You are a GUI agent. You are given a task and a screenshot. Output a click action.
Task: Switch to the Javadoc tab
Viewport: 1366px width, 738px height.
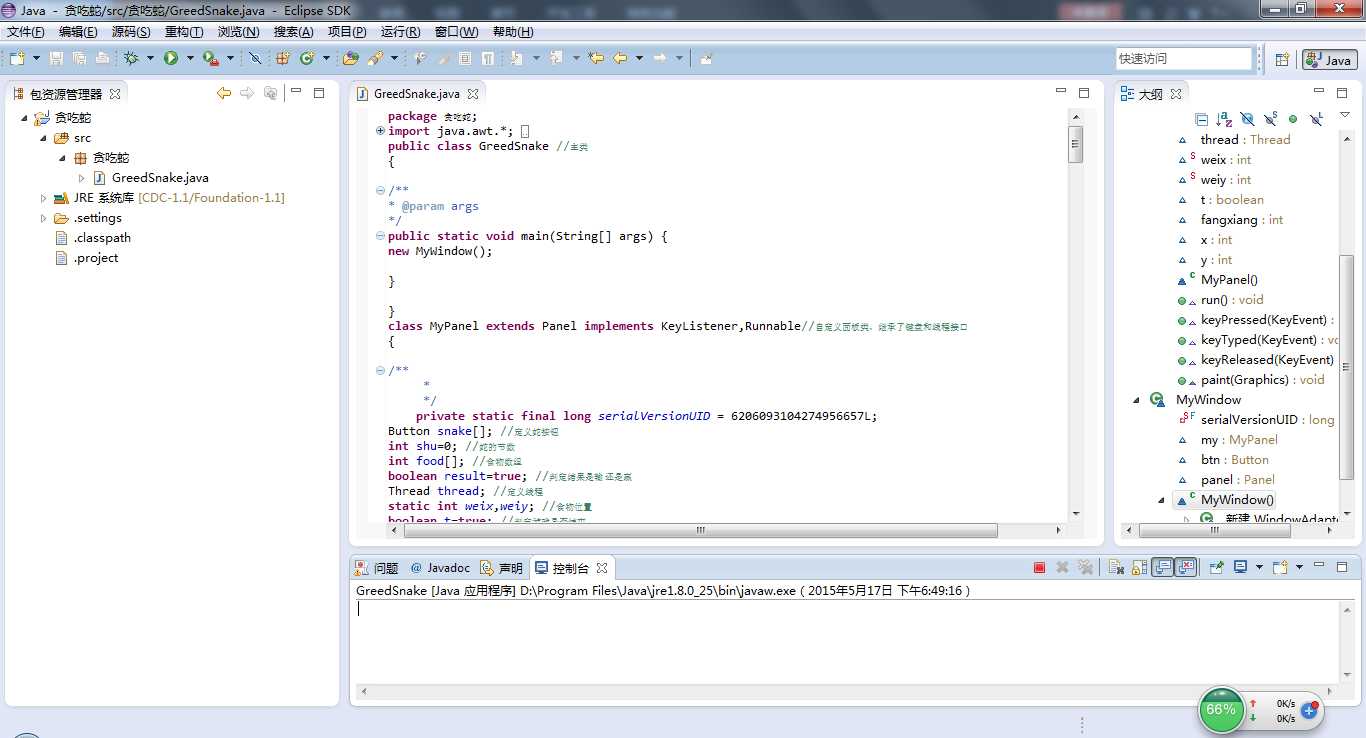click(440, 567)
